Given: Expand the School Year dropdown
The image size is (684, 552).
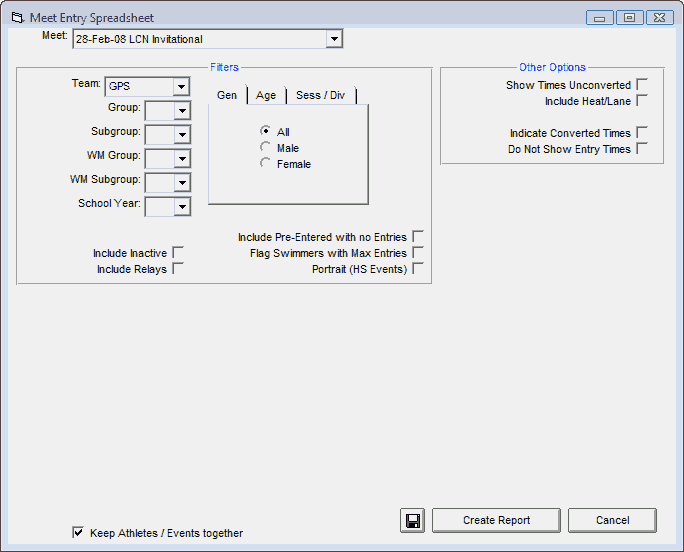Looking at the screenshot, I should [181, 206].
